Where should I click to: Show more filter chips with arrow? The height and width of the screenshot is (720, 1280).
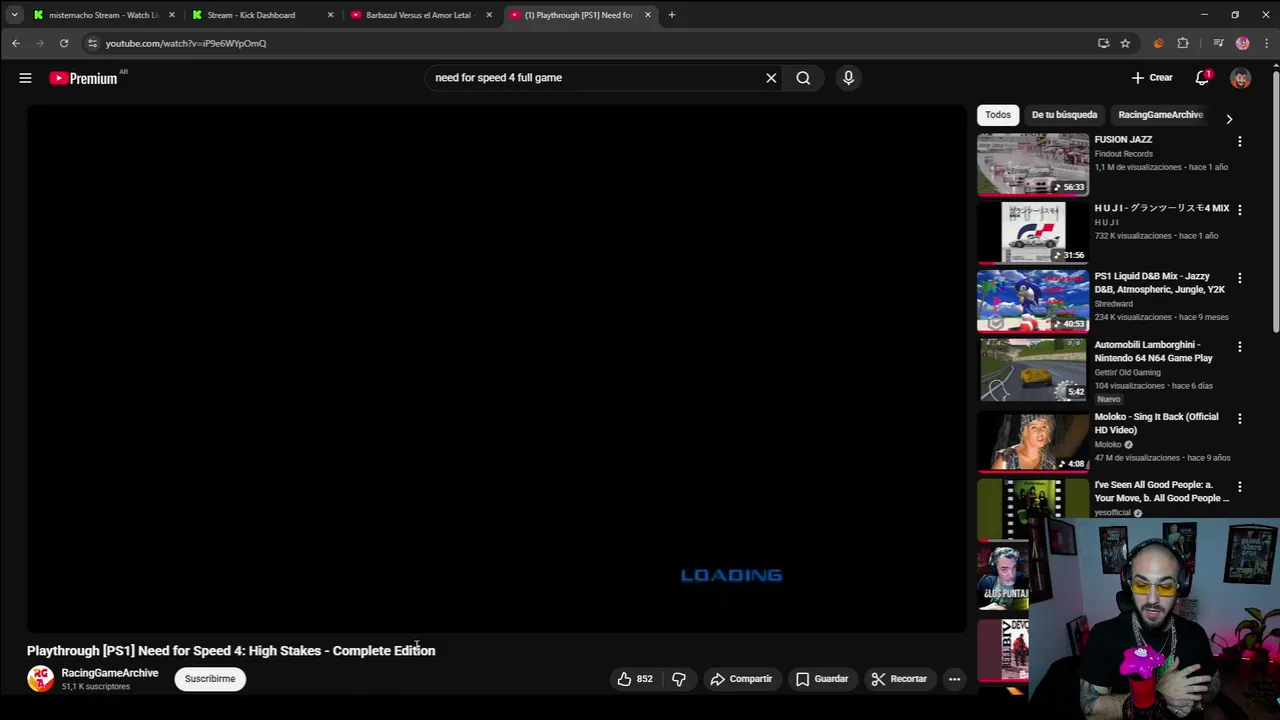[x=1229, y=119]
